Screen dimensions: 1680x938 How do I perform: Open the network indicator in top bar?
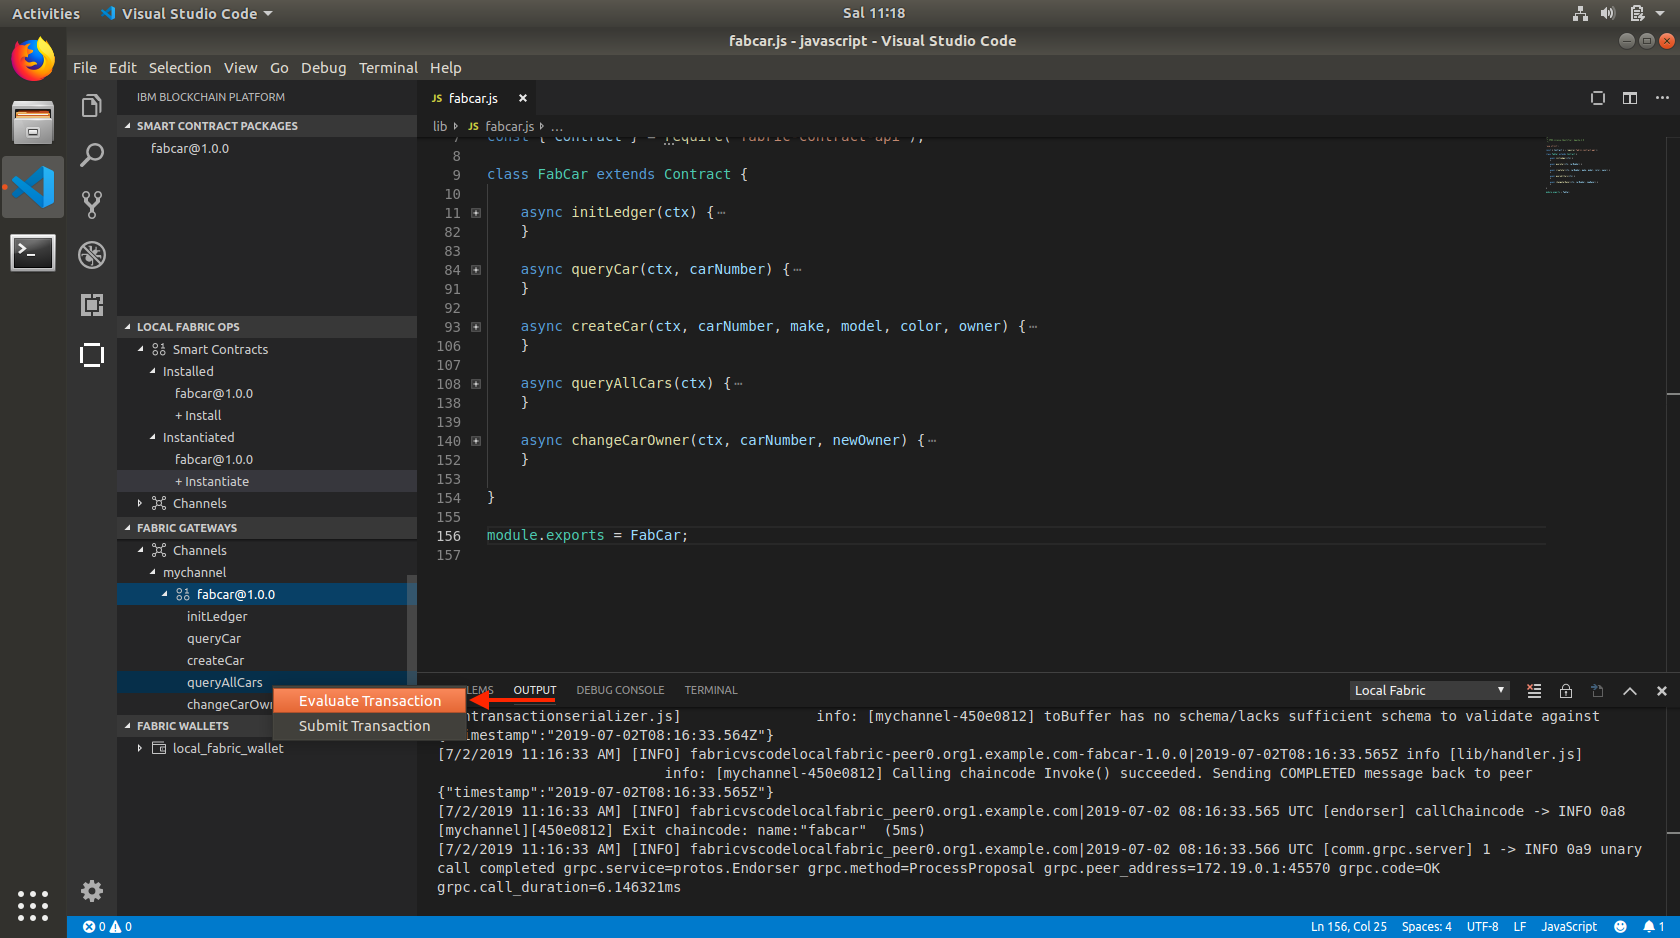click(x=1580, y=13)
